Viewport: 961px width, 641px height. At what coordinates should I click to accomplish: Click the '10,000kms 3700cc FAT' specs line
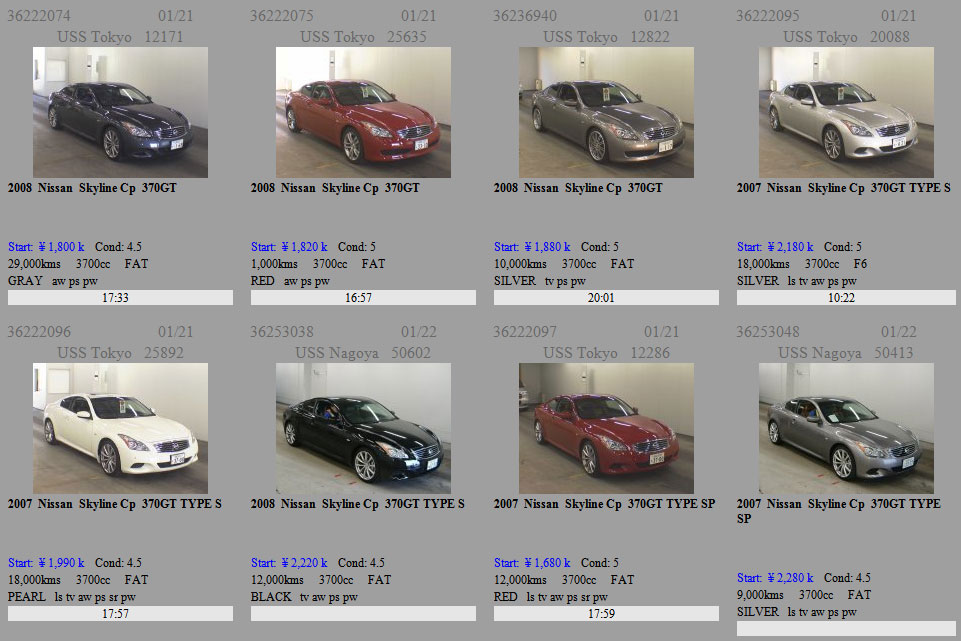[x=564, y=264]
